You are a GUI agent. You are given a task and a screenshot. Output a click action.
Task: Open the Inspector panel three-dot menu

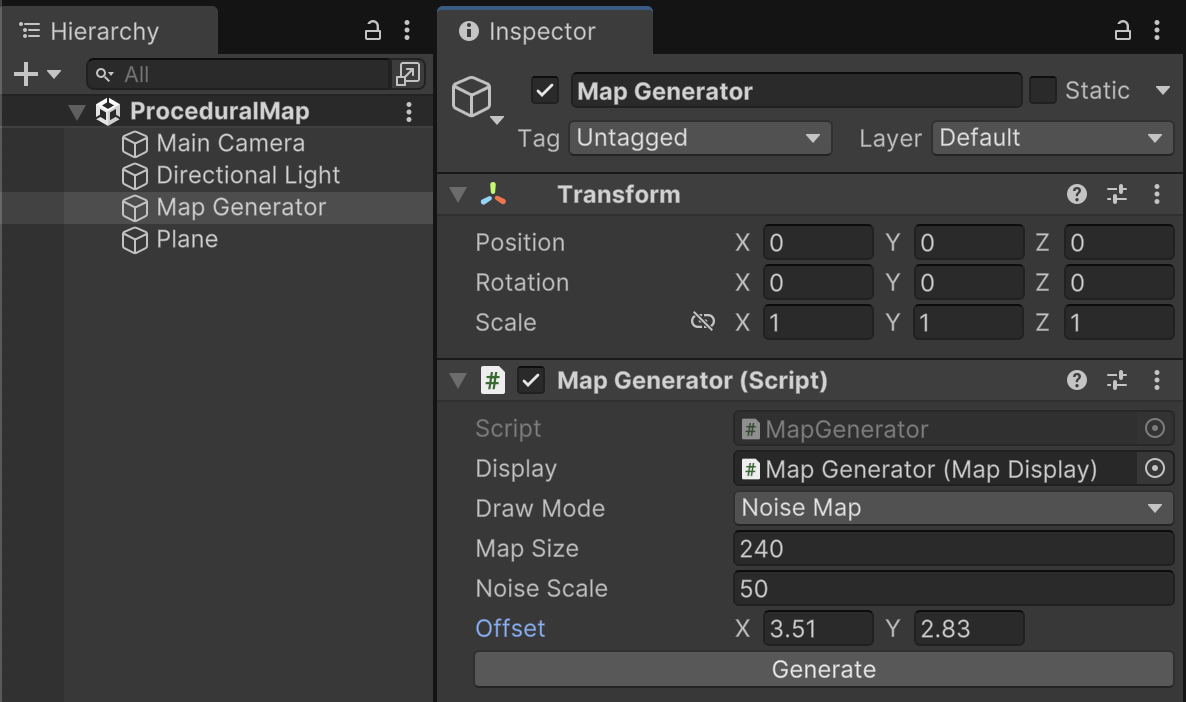1157,31
